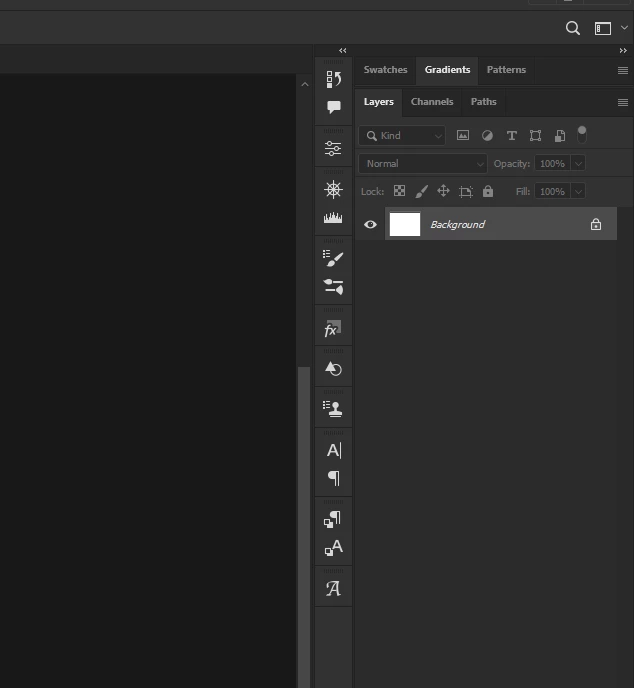Viewport: 634px width, 688px height.
Task: Collapse the right panels double arrow
Action: 623,50
